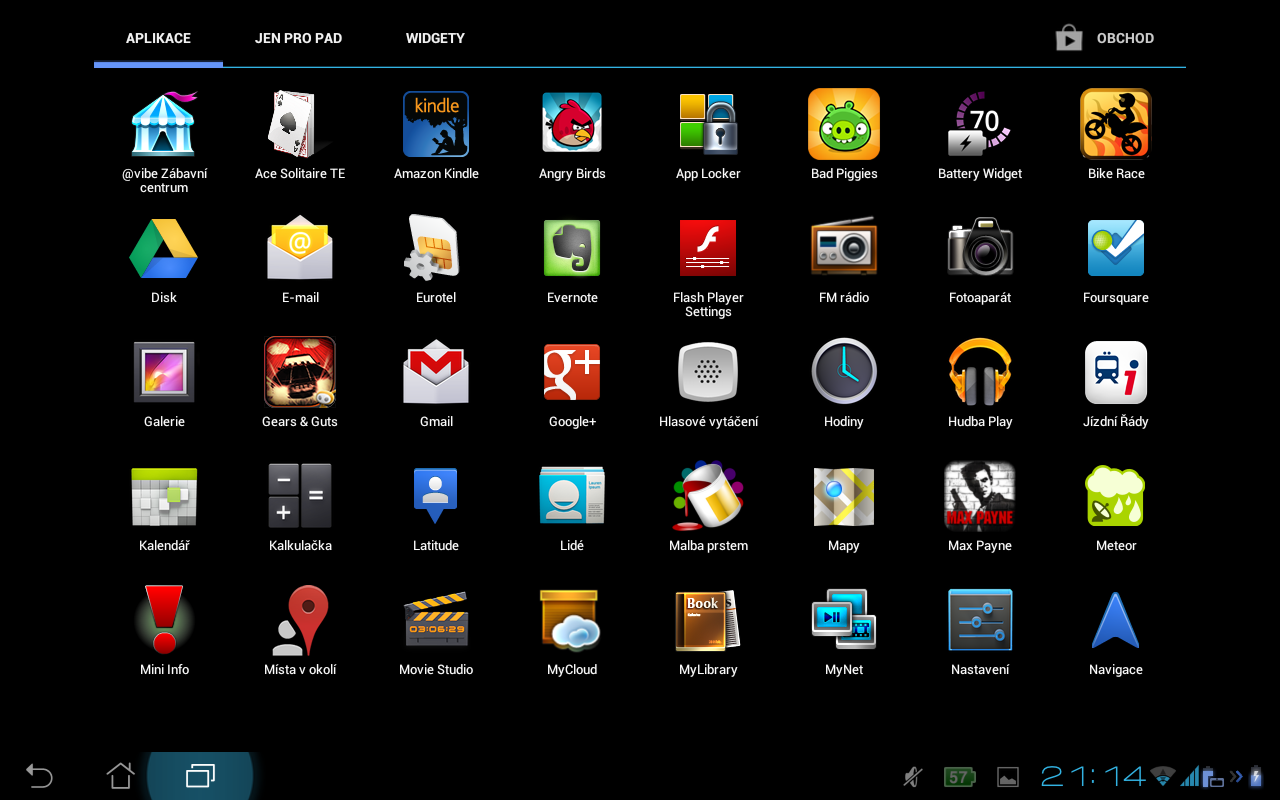Open Evernote app
Screen dimensions: 1280x800
pos(572,249)
